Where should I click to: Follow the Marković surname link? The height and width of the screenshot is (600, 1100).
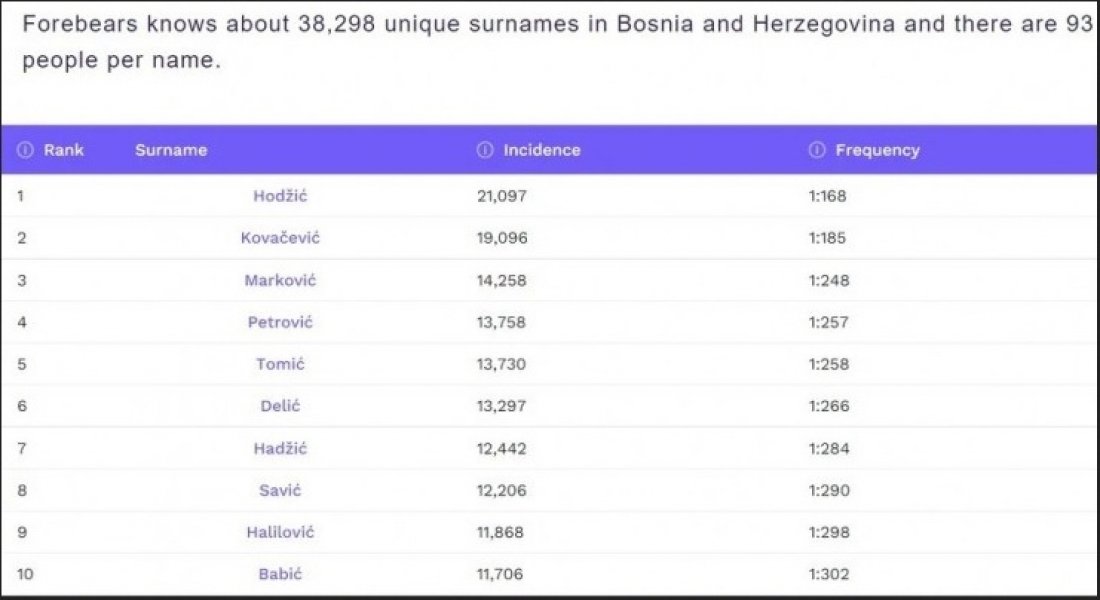[280, 280]
